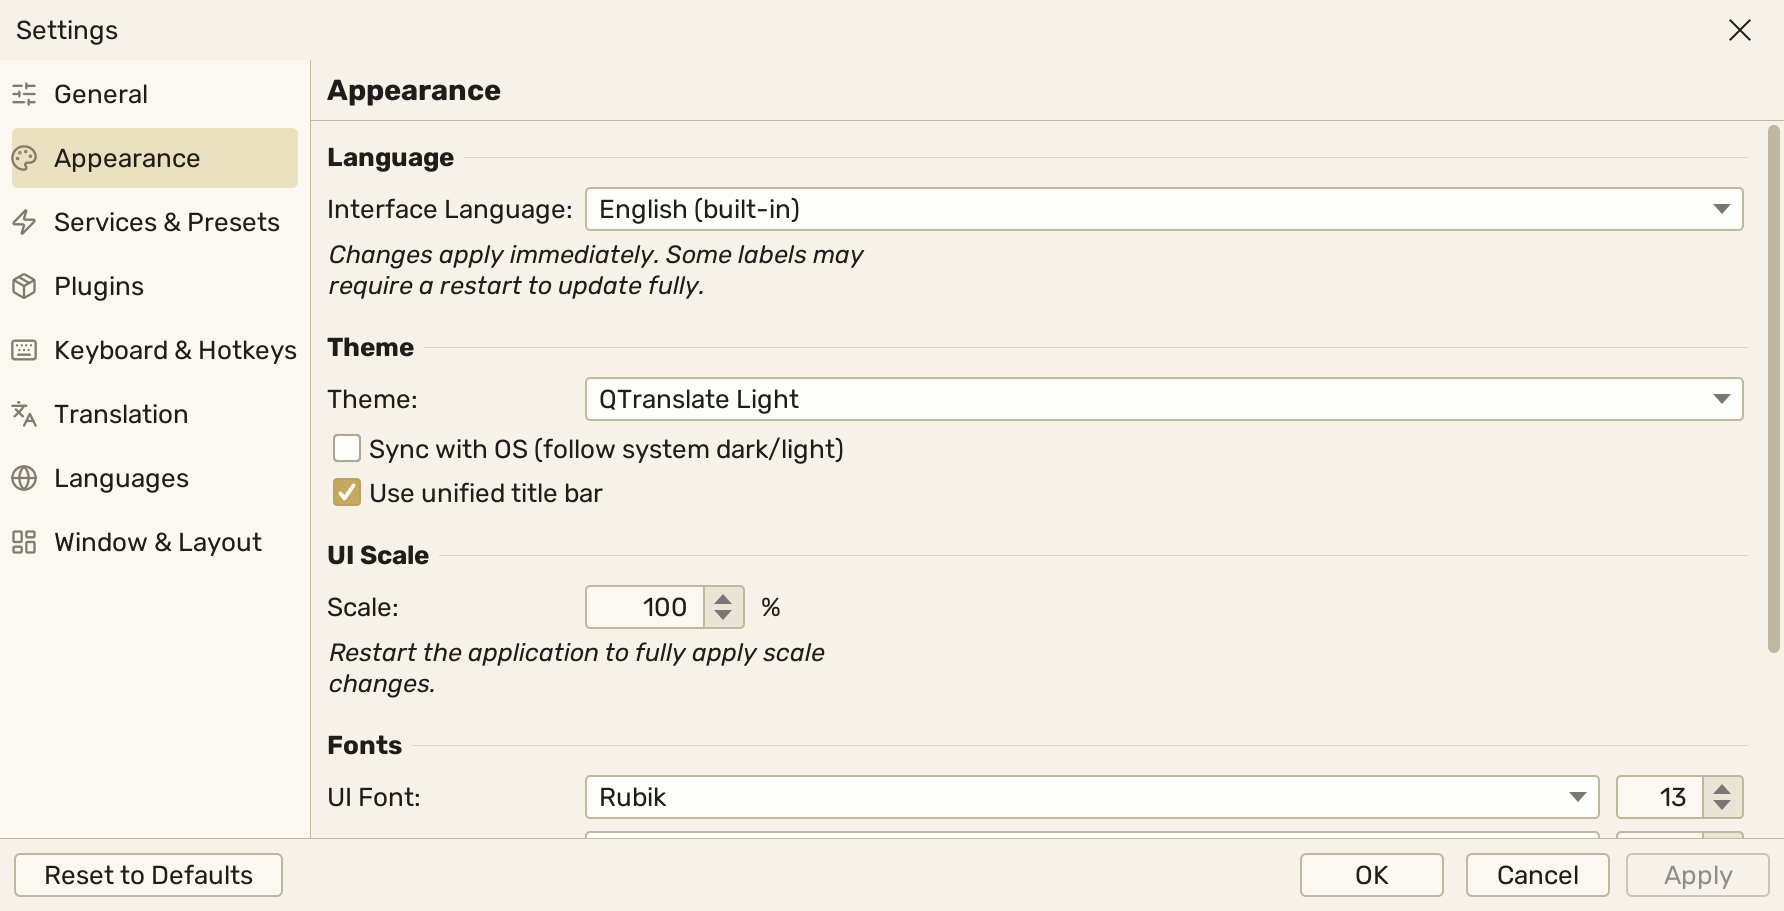The height and width of the screenshot is (911, 1784).
Task: Click the Scale value field showing 100
Action: (646, 607)
